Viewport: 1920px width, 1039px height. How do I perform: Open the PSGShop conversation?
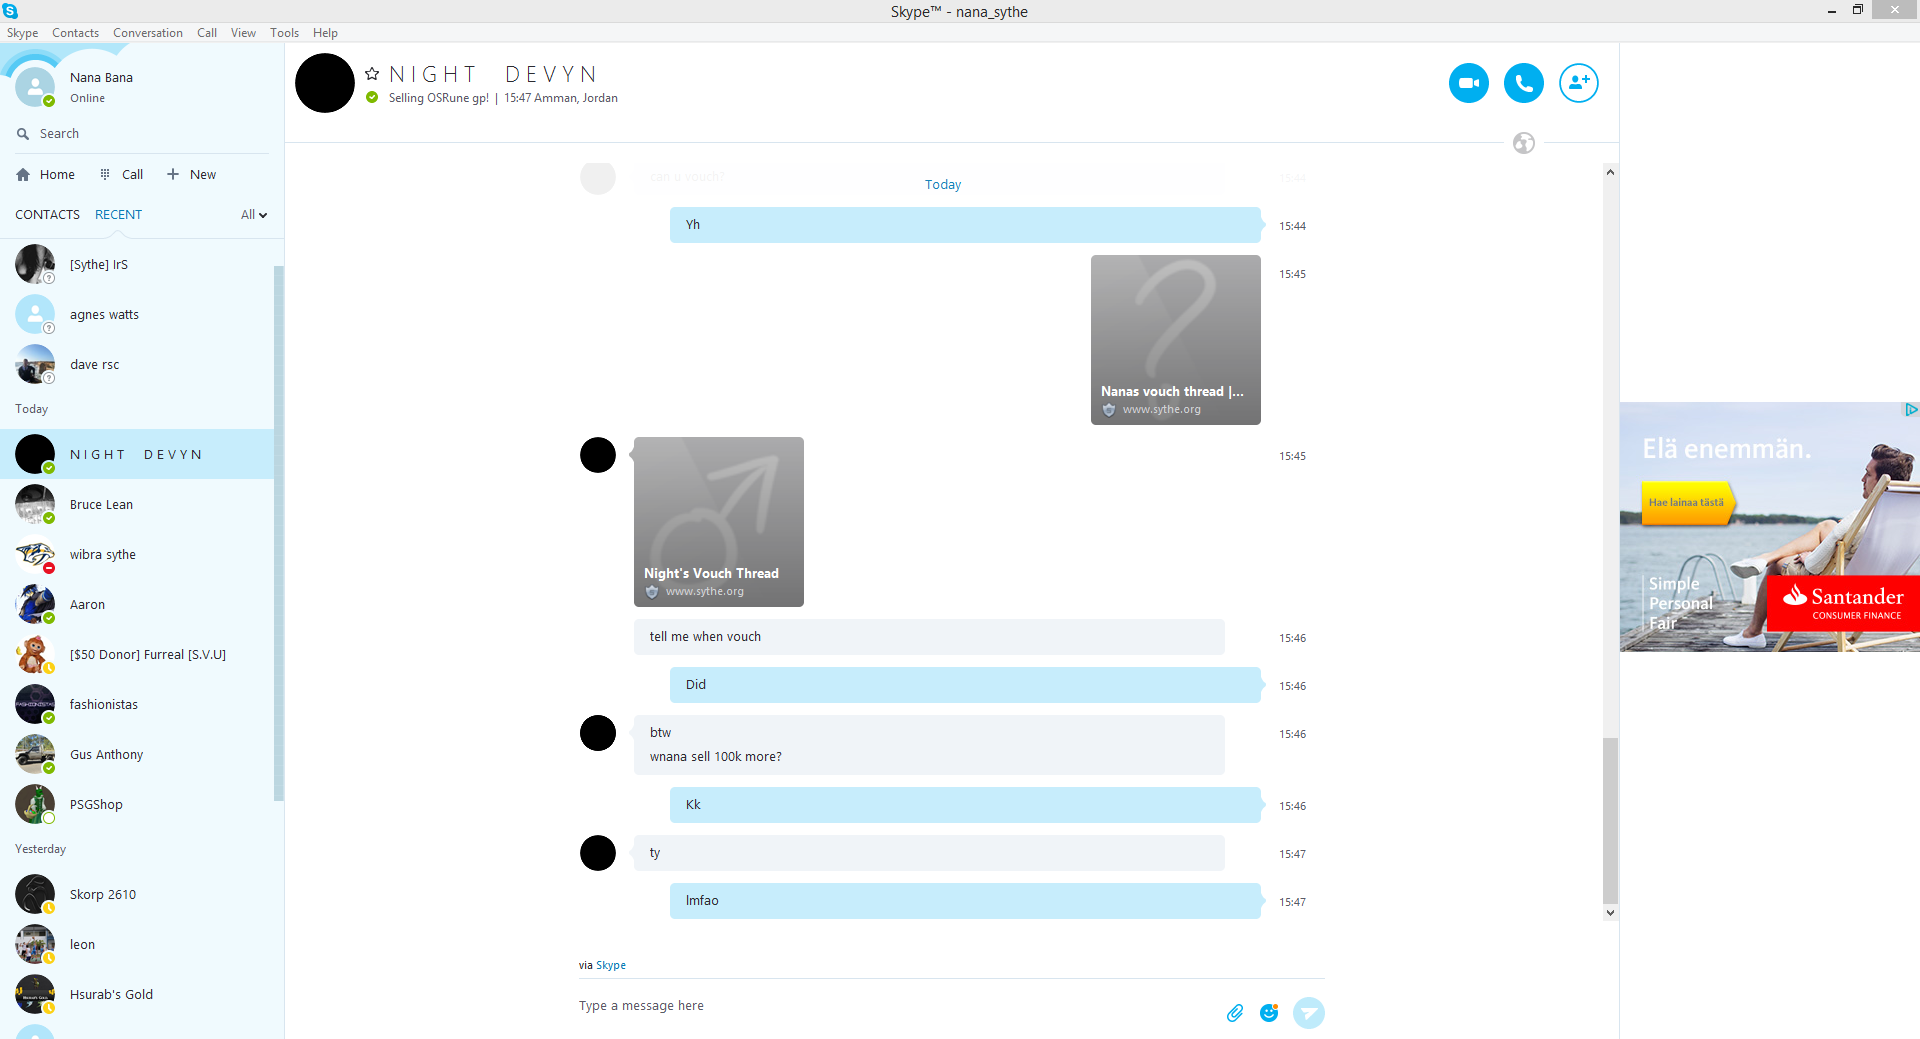(x=137, y=804)
